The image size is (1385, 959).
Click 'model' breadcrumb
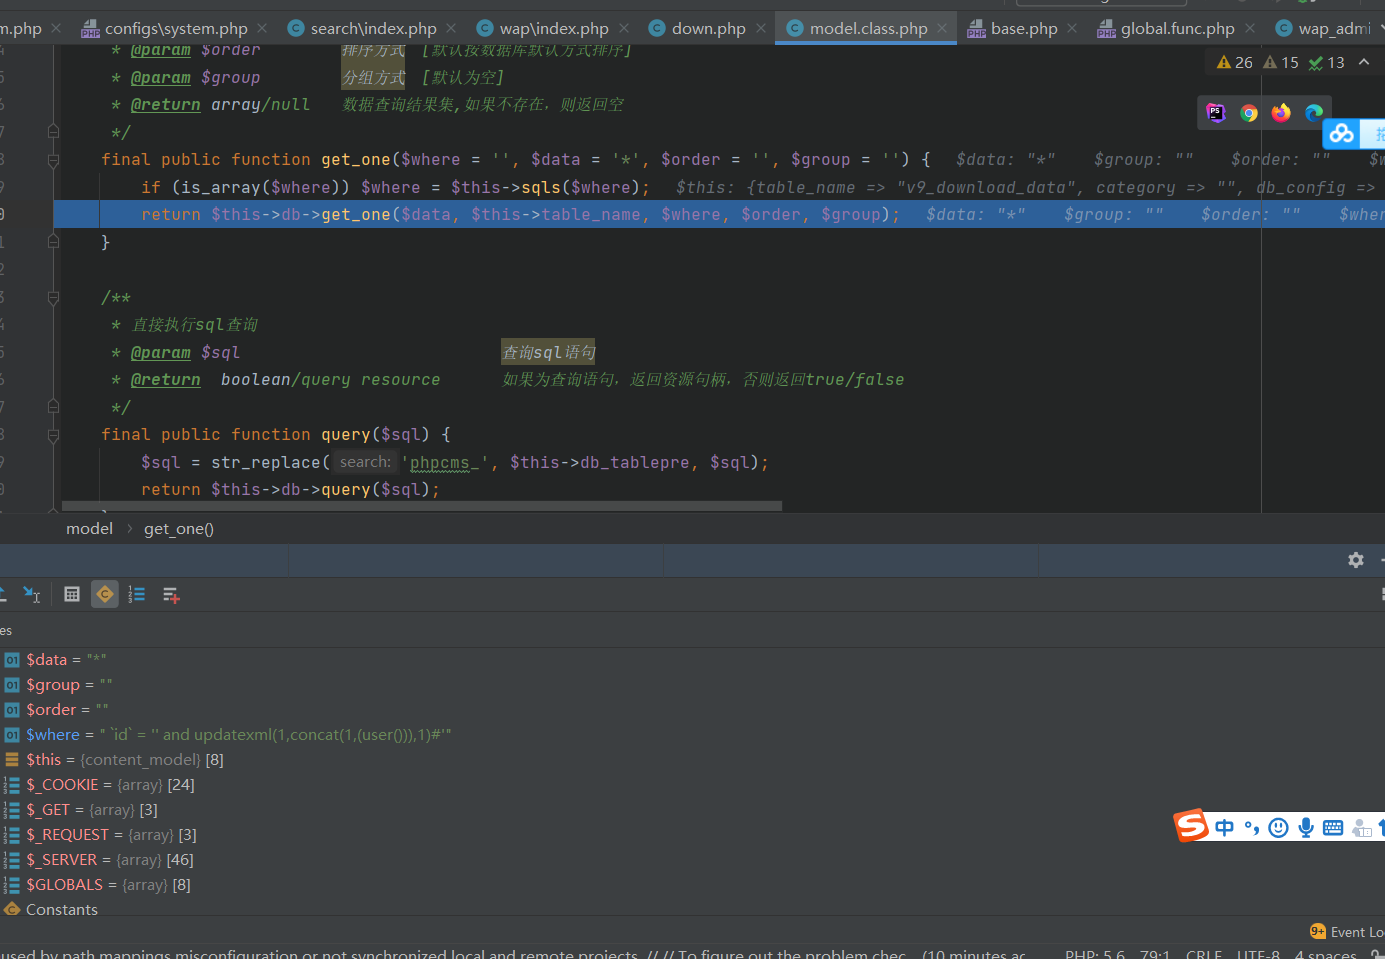click(x=89, y=529)
